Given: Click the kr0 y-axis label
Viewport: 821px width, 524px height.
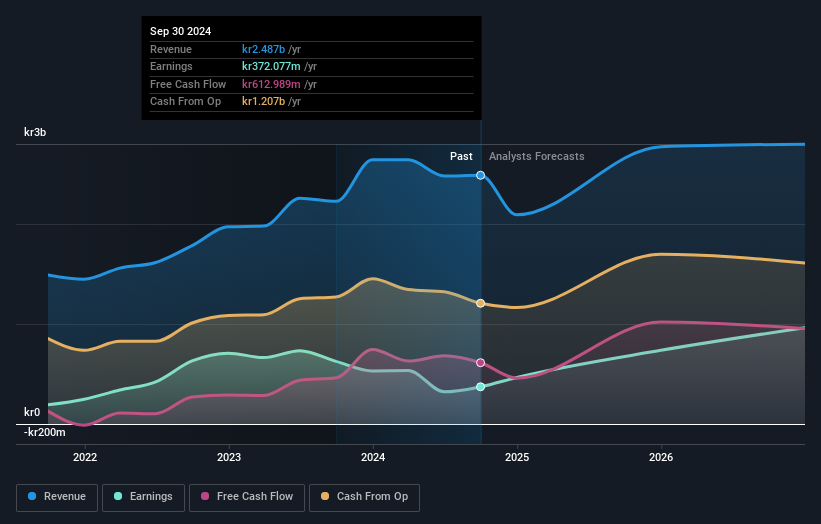Looking at the screenshot, I should point(32,412).
